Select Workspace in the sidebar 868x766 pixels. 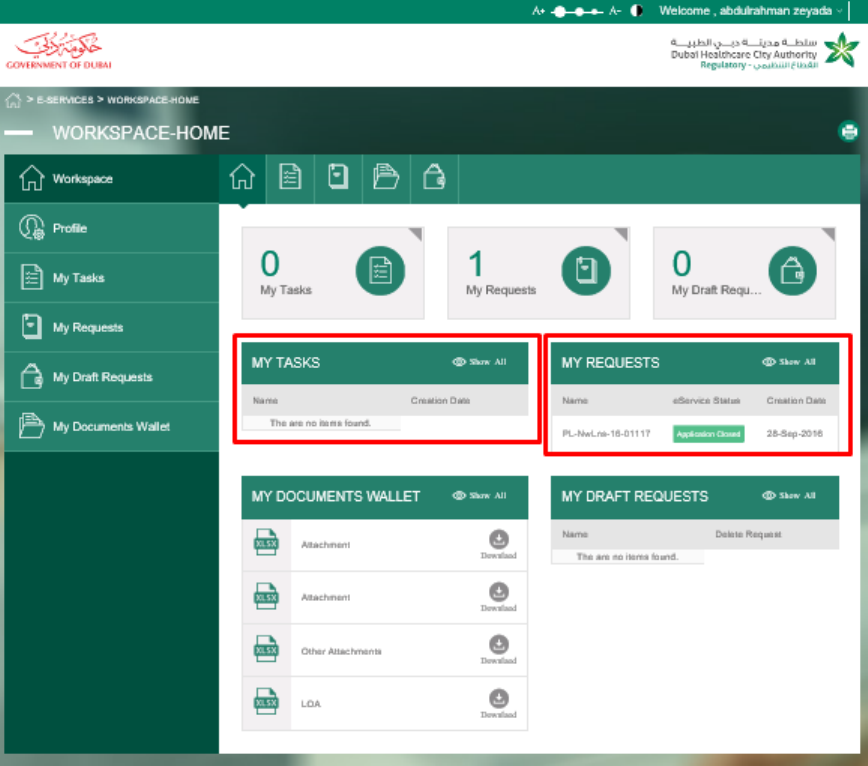[111, 179]
